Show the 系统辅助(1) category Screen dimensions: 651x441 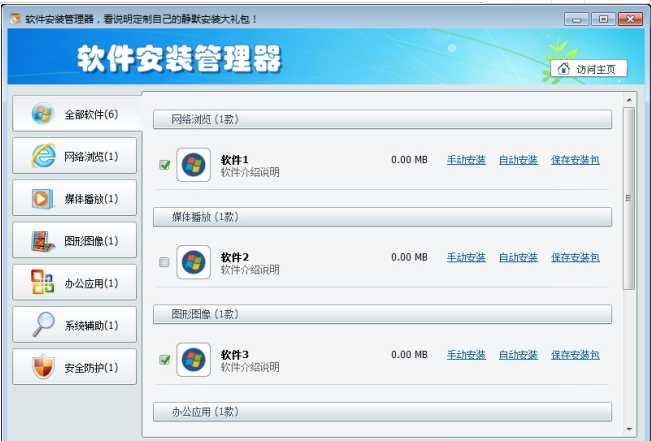74,325
